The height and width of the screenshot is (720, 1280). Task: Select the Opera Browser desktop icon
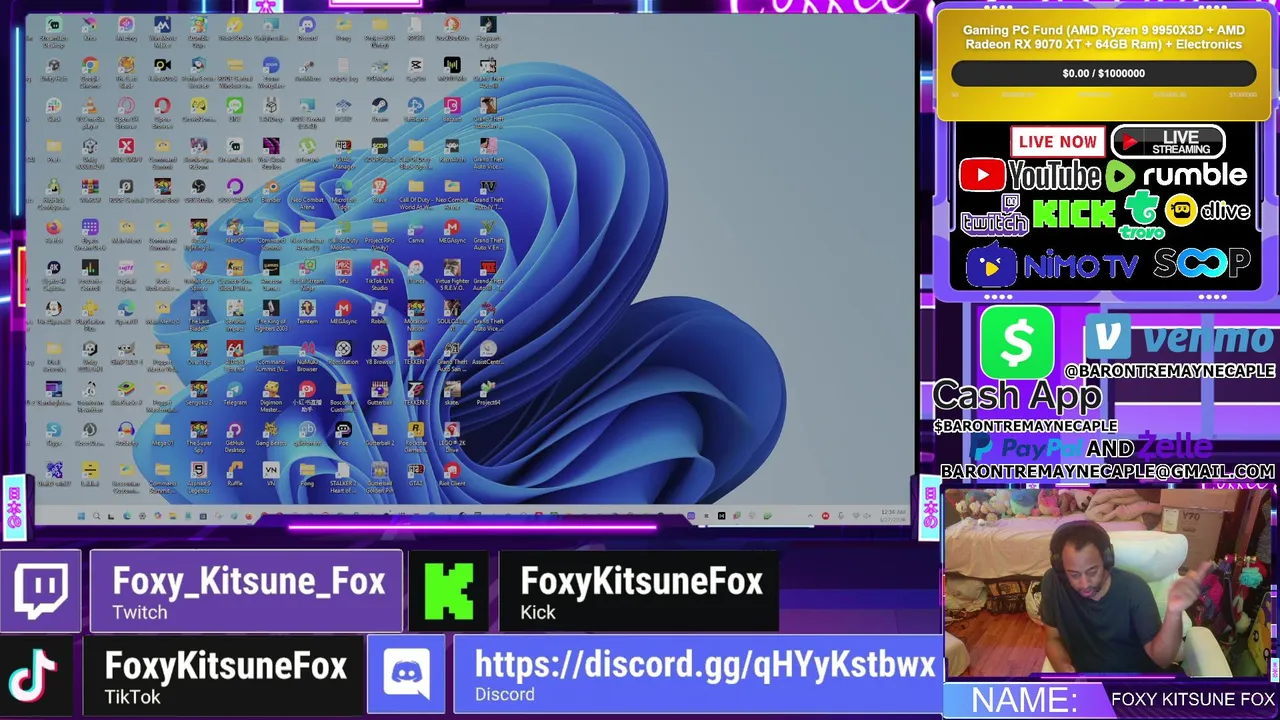click(x=162, y=105)
